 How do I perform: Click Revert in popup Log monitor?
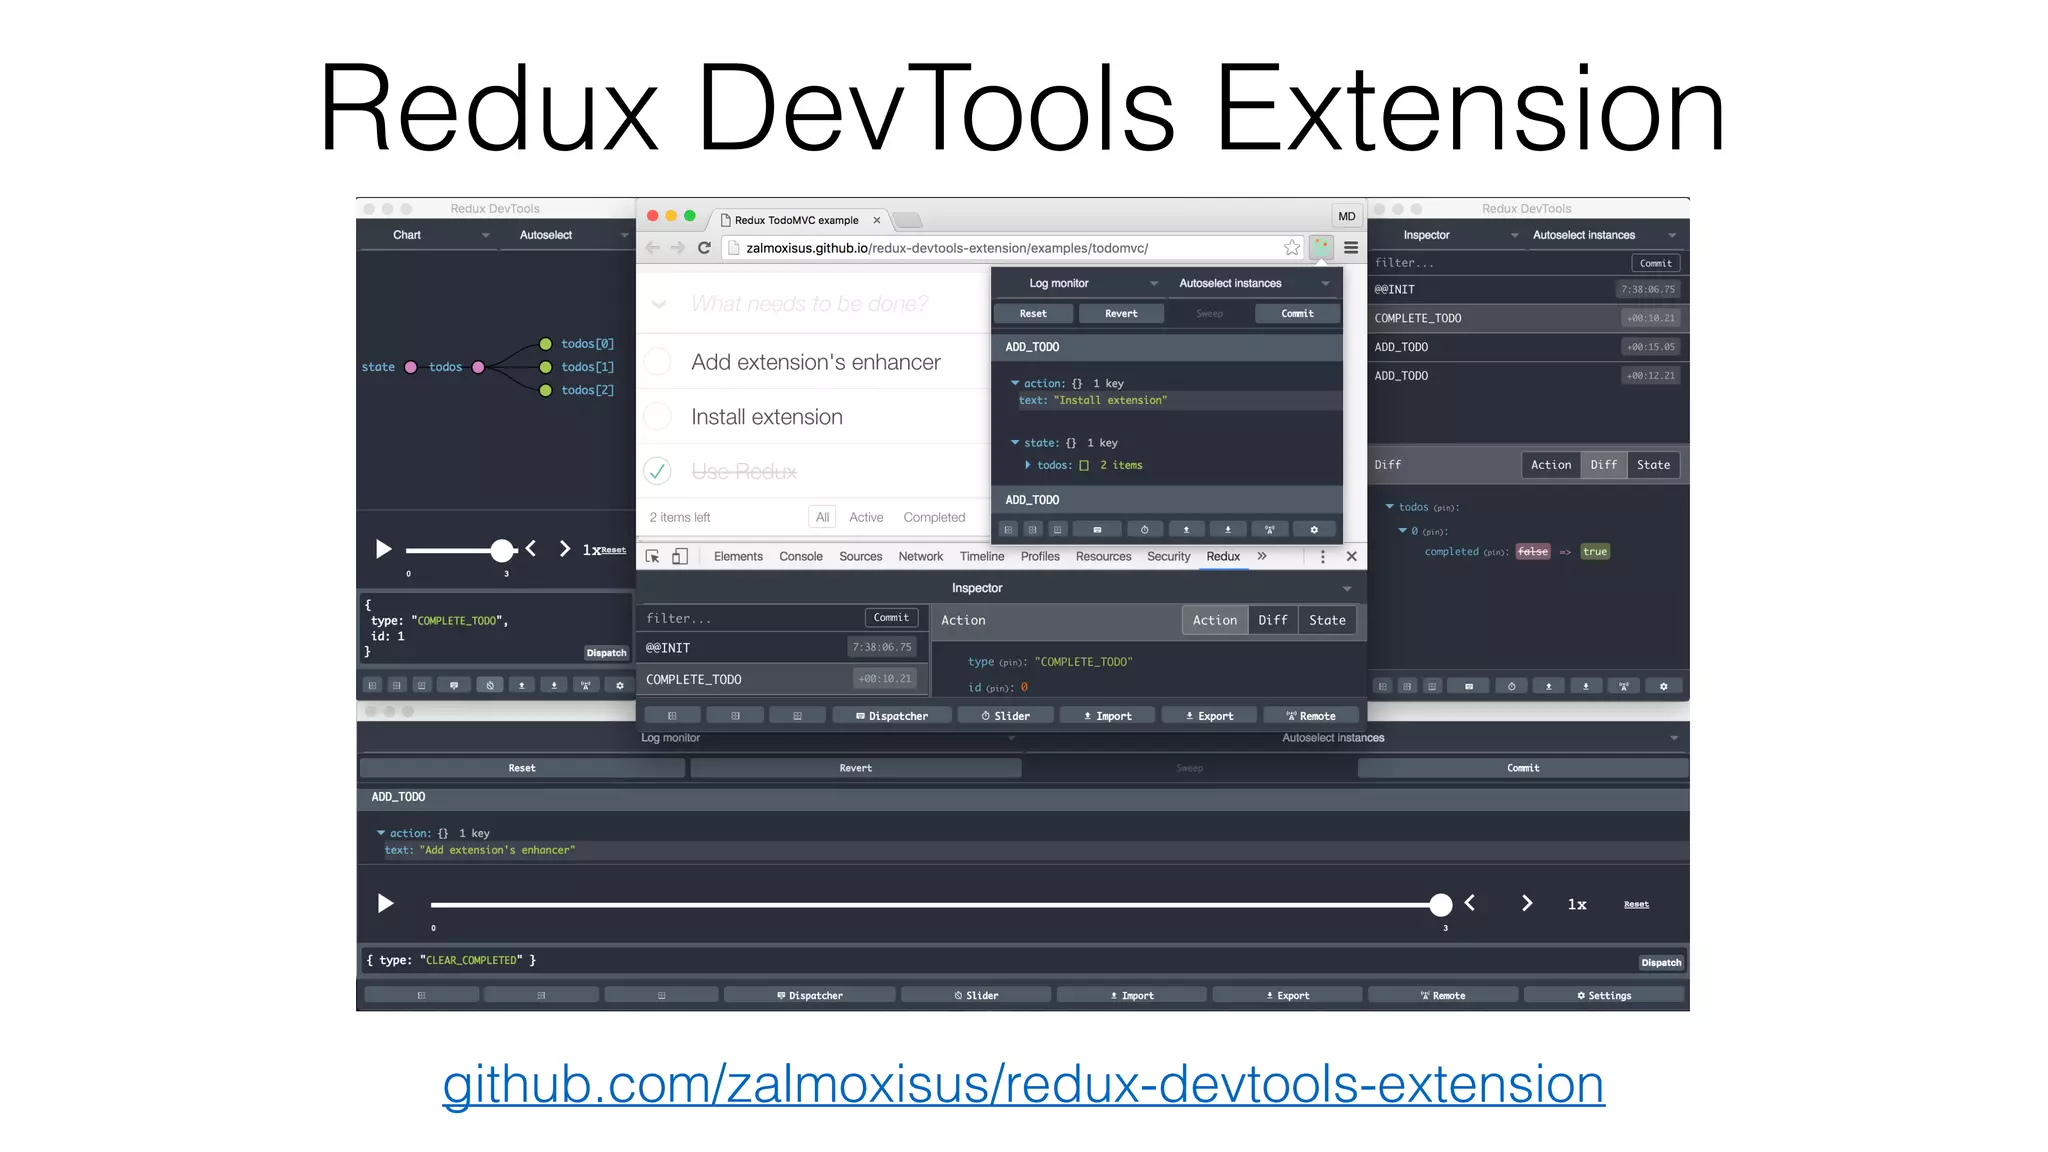(1121, 313)
